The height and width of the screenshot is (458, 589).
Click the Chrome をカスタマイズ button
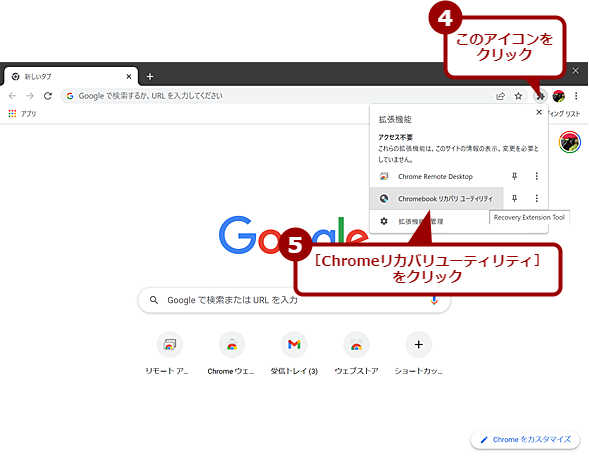coord(526,440)
